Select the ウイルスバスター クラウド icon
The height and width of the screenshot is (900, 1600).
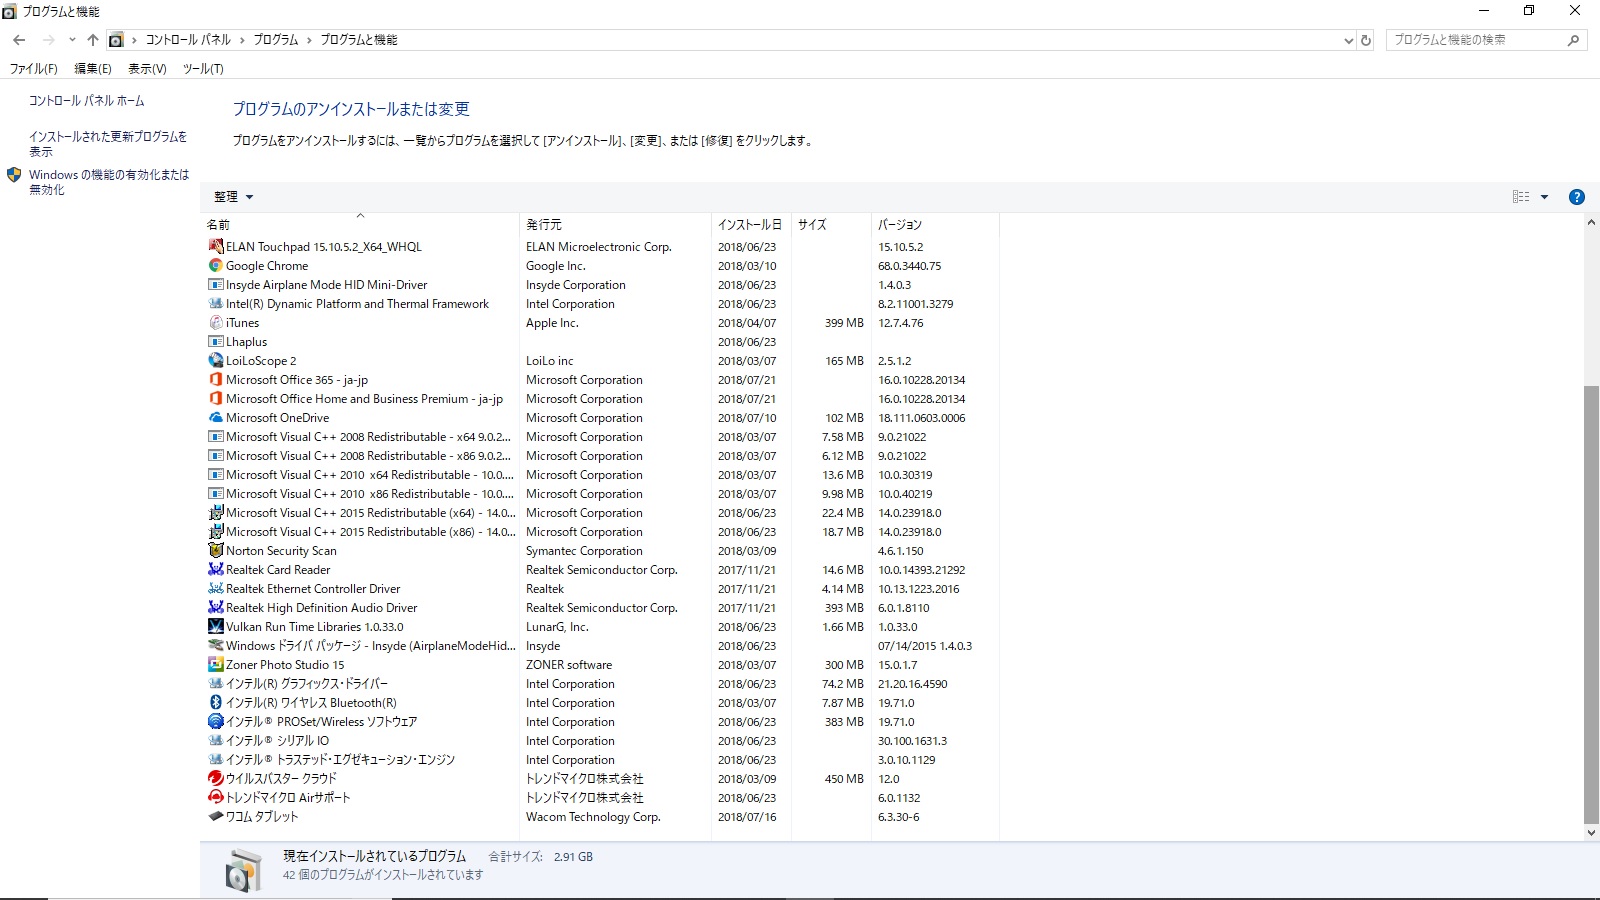(215, 779)
